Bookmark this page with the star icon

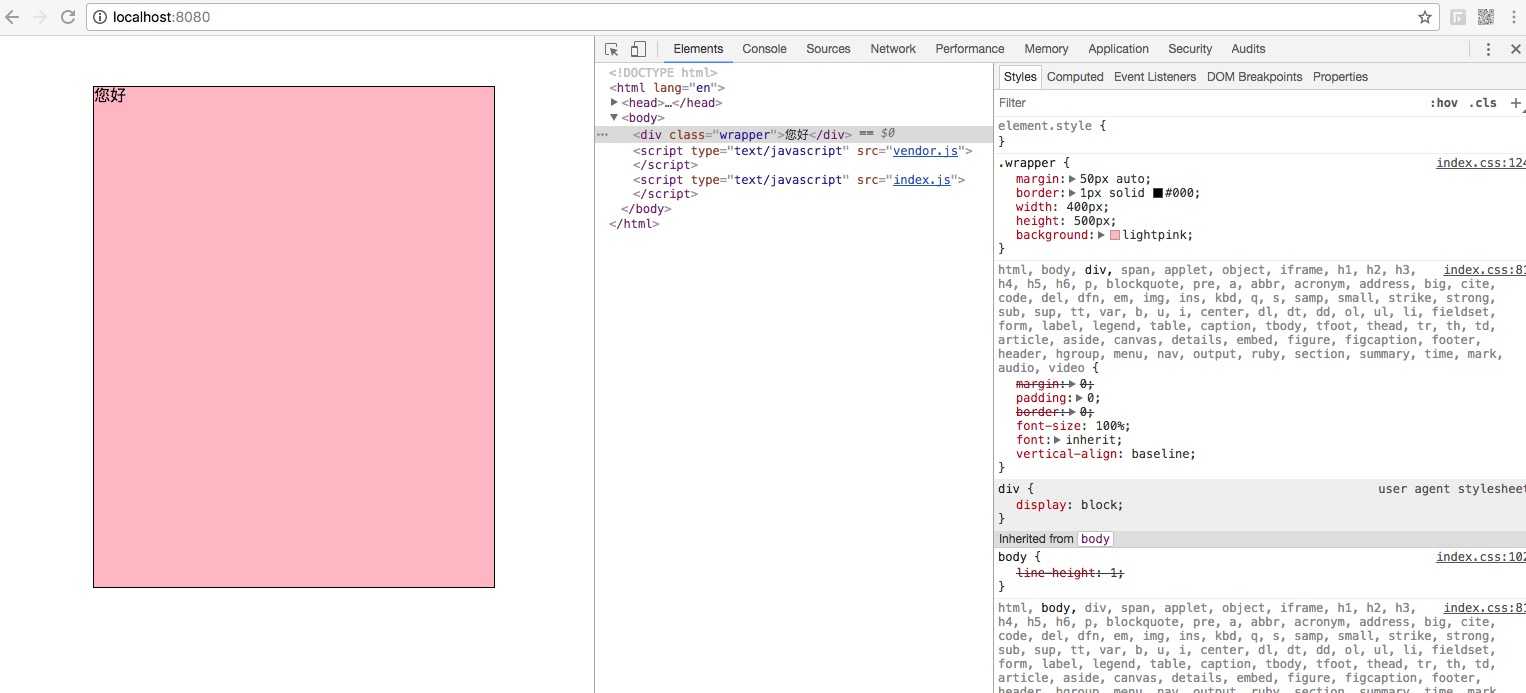coord(1424,17)
